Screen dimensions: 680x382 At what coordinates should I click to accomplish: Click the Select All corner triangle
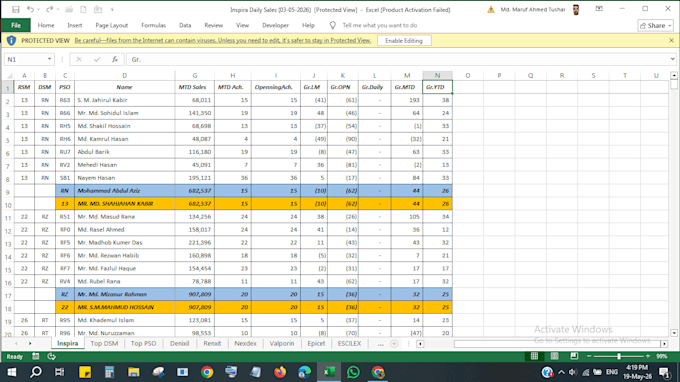click(8, 75)
